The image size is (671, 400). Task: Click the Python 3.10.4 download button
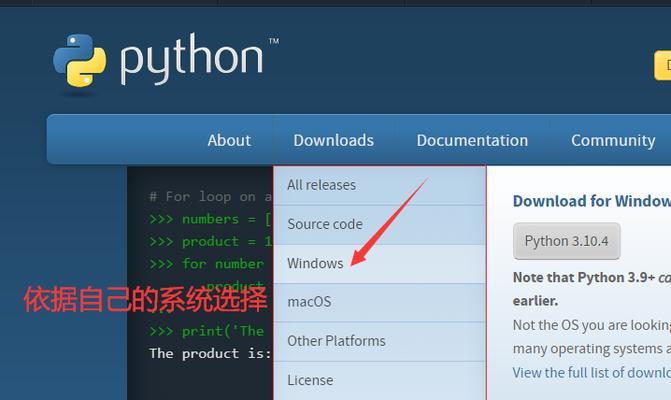(567, 241)
